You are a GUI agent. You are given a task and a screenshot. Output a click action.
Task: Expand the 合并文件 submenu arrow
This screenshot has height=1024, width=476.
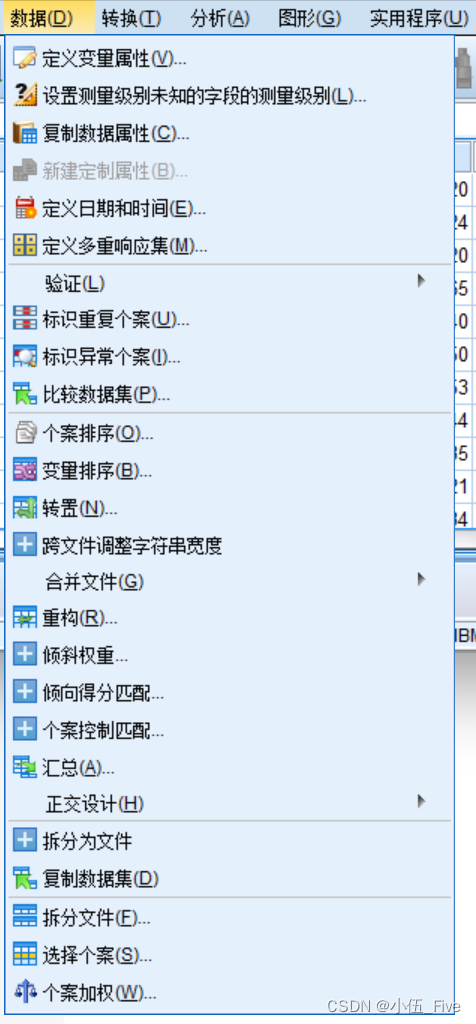[421, 579]
